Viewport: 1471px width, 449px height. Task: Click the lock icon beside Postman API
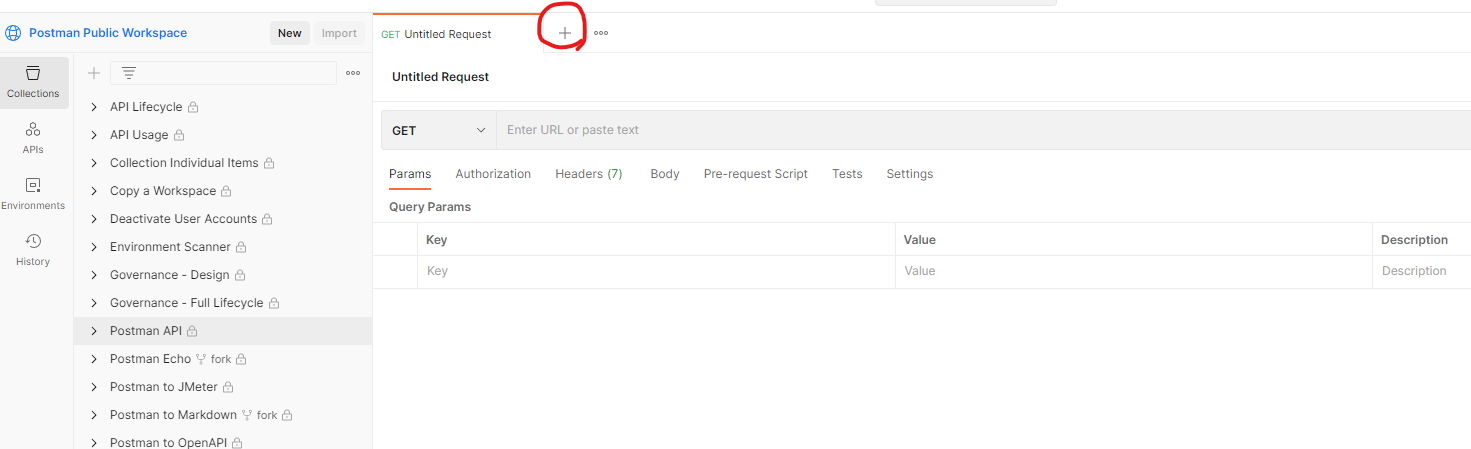[x=192, y=331]
